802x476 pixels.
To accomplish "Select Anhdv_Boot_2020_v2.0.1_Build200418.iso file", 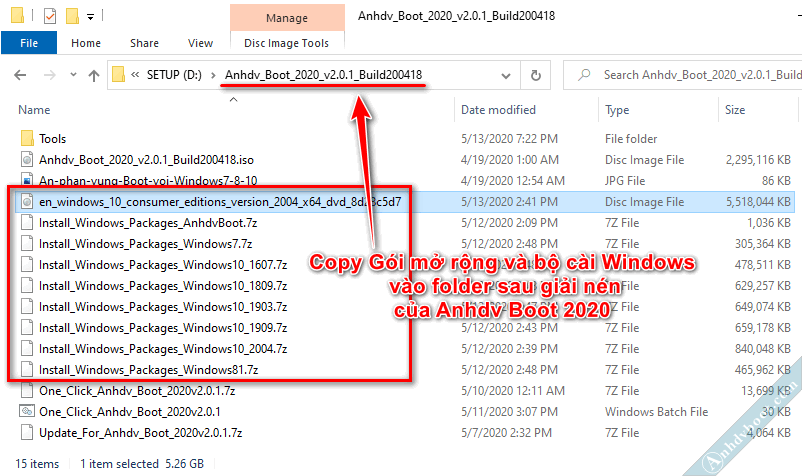I will pos(146,160).
